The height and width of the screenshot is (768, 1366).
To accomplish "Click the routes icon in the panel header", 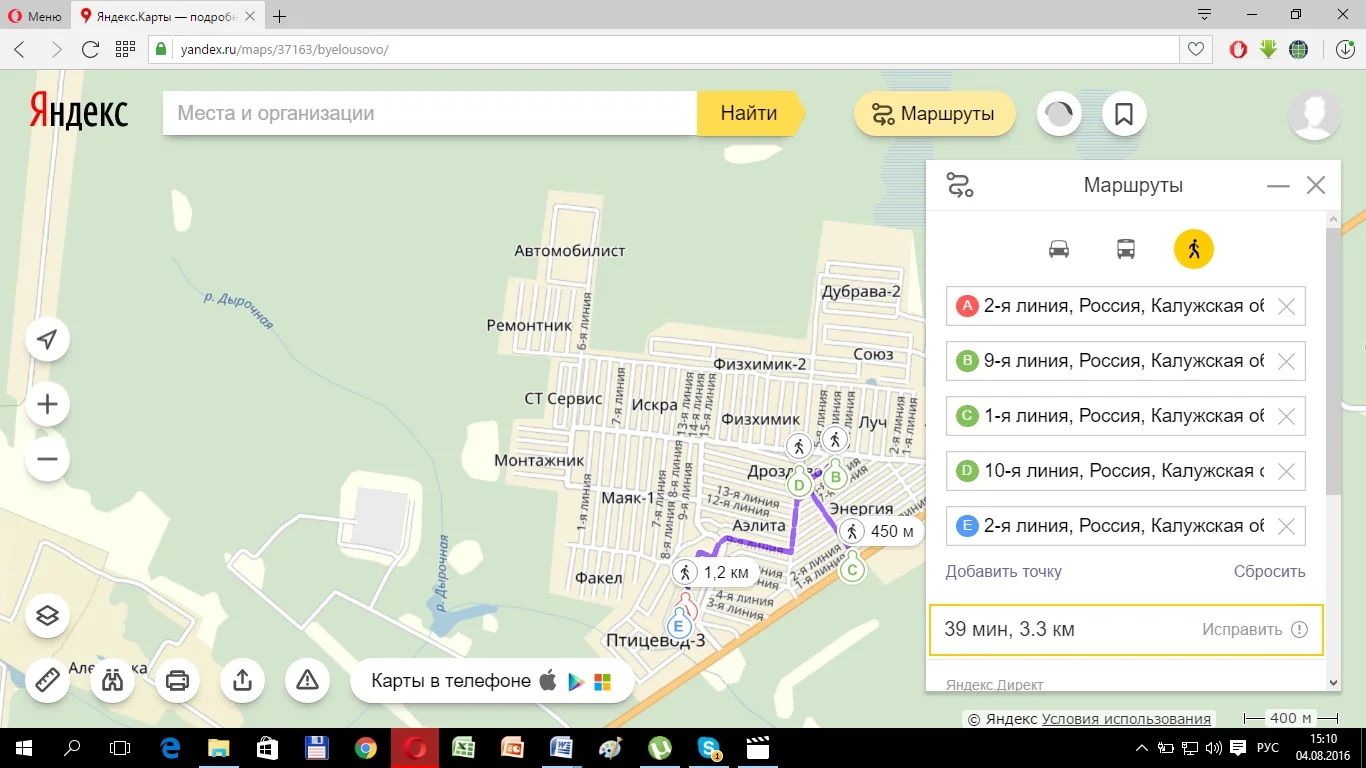I will (960, 185).
